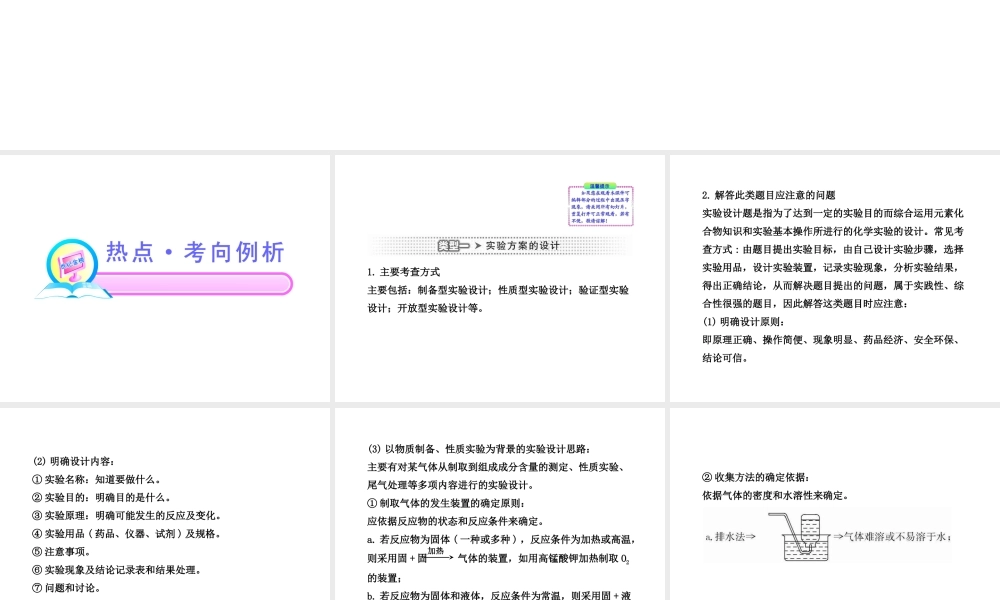The height and width of the screenshot is (600, 1000).
Task: Click the pink rounded bar under the title
Action: pos(193,284)
